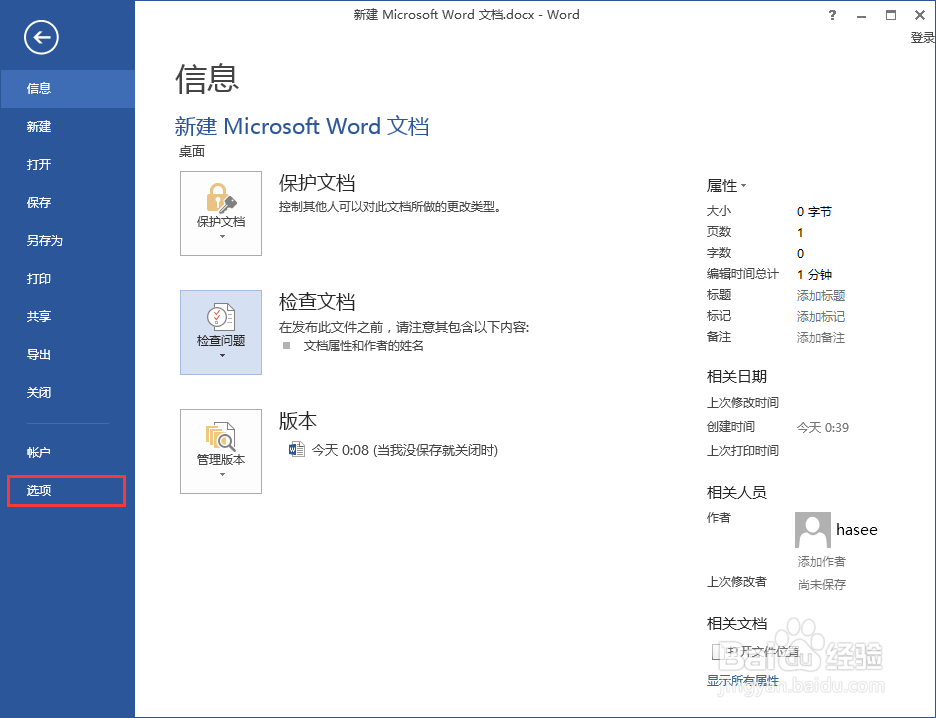Click the 尚未保存 last modifier value
This screenshot has width=936, height=718.
click(x=822, y=584)
